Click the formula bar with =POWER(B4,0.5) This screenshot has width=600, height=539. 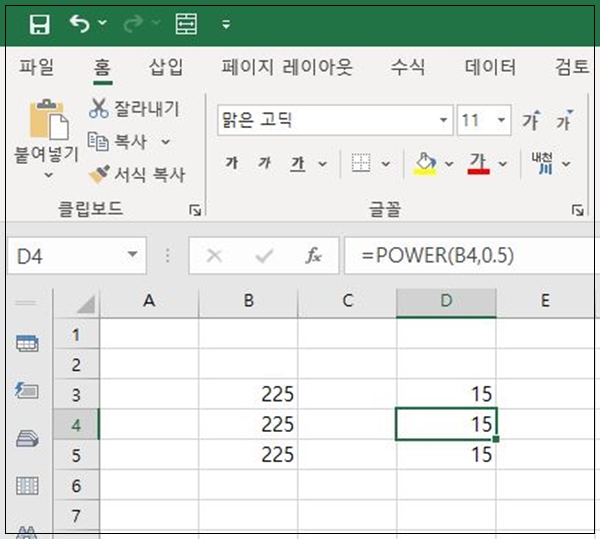coord(470,256)
